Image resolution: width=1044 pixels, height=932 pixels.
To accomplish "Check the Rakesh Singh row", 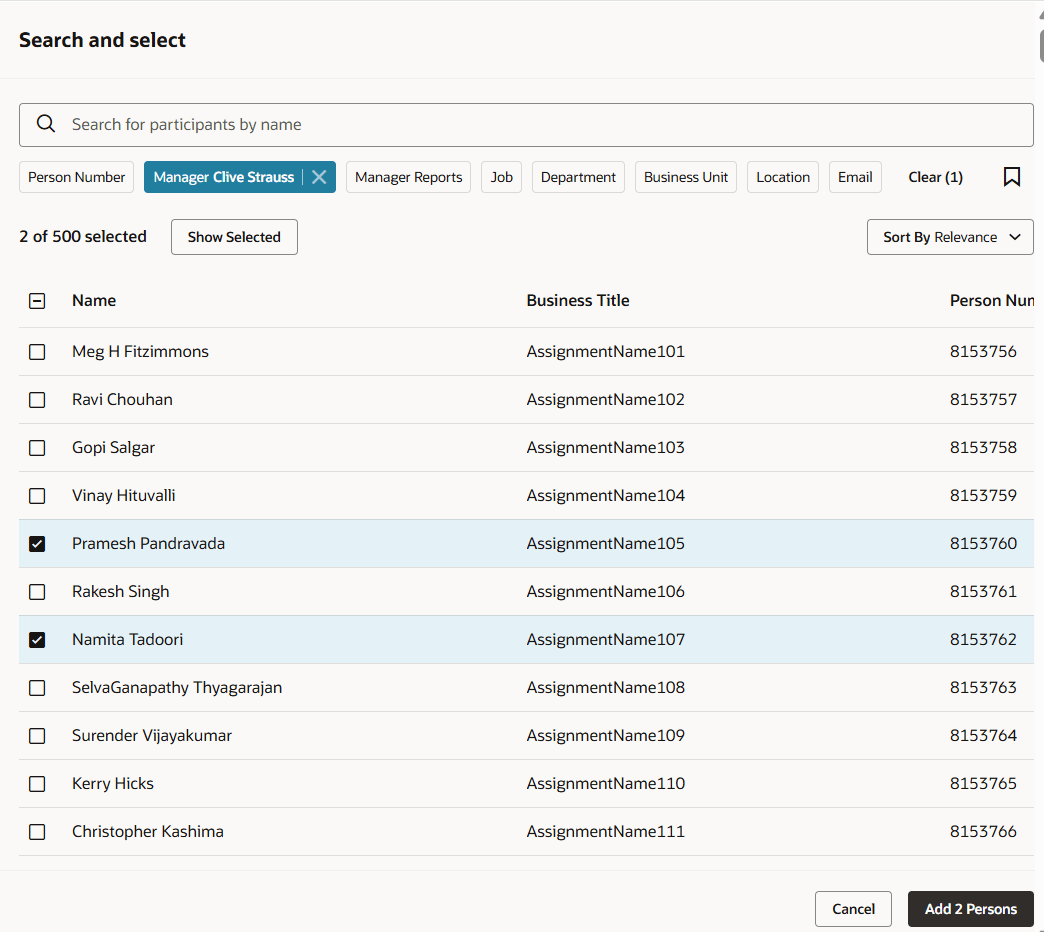I will [37, 591].
